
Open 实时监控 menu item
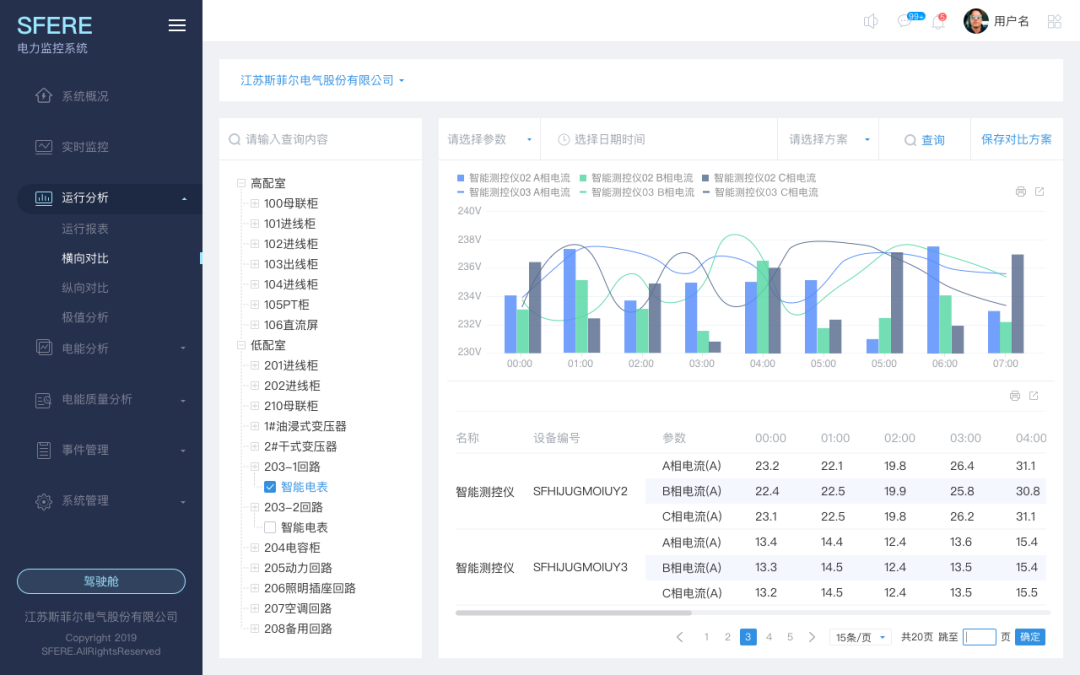(85, 147)
